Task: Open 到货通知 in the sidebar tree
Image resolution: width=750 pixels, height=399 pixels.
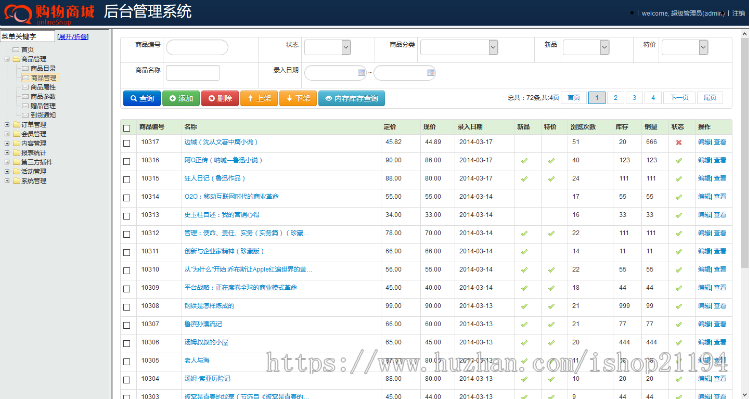Action: (43, 115)
